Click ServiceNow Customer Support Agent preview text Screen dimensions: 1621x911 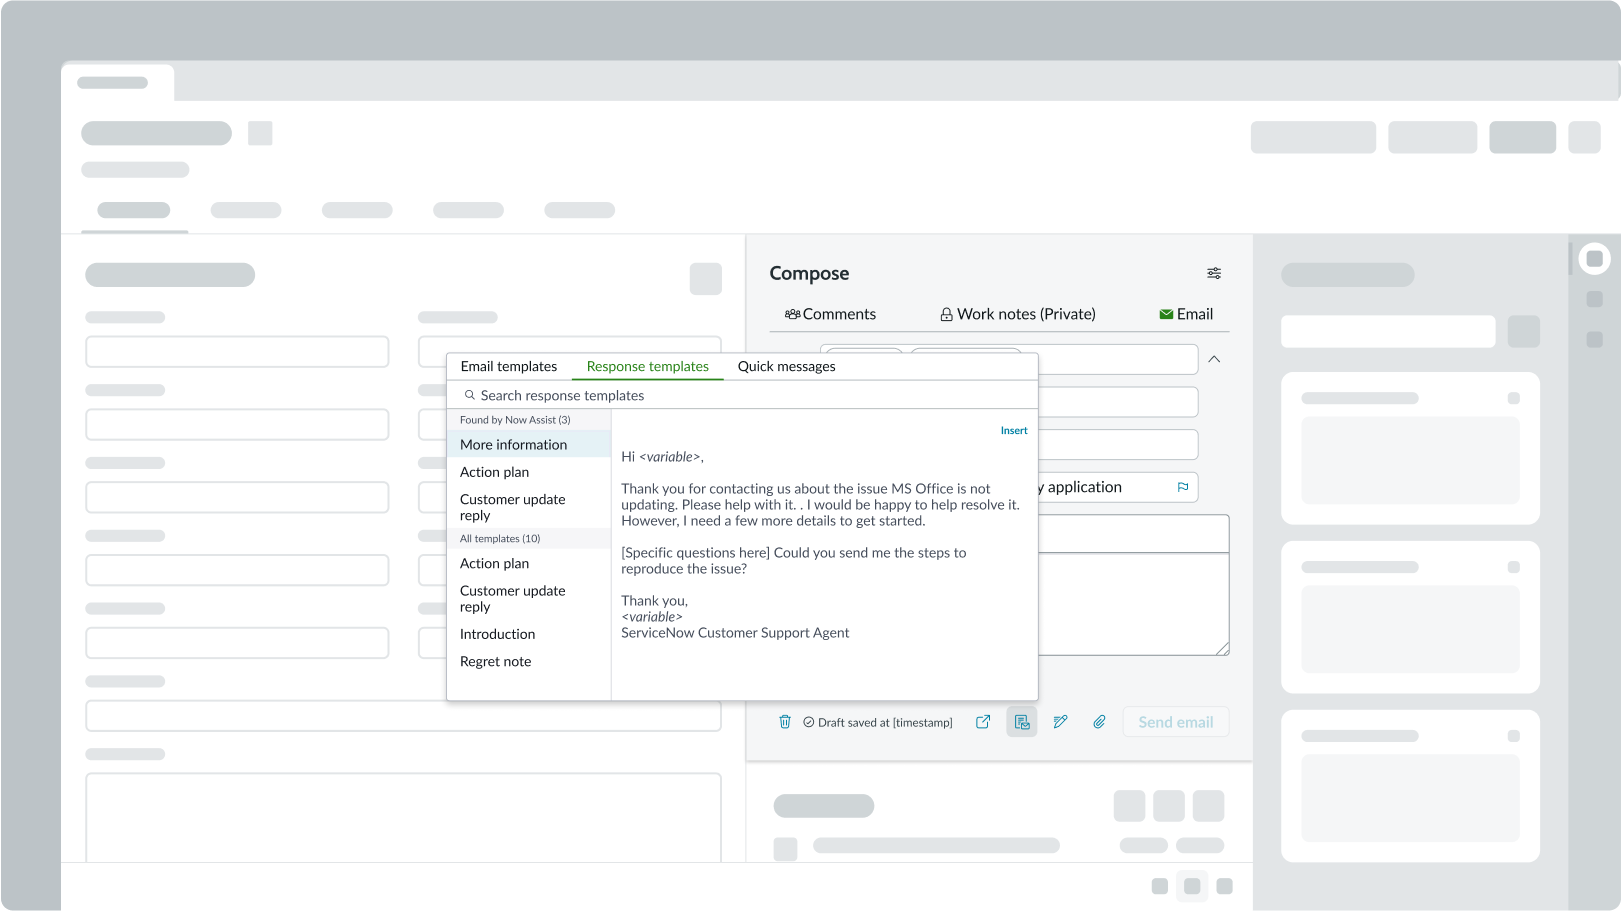(x=735, y=633)
